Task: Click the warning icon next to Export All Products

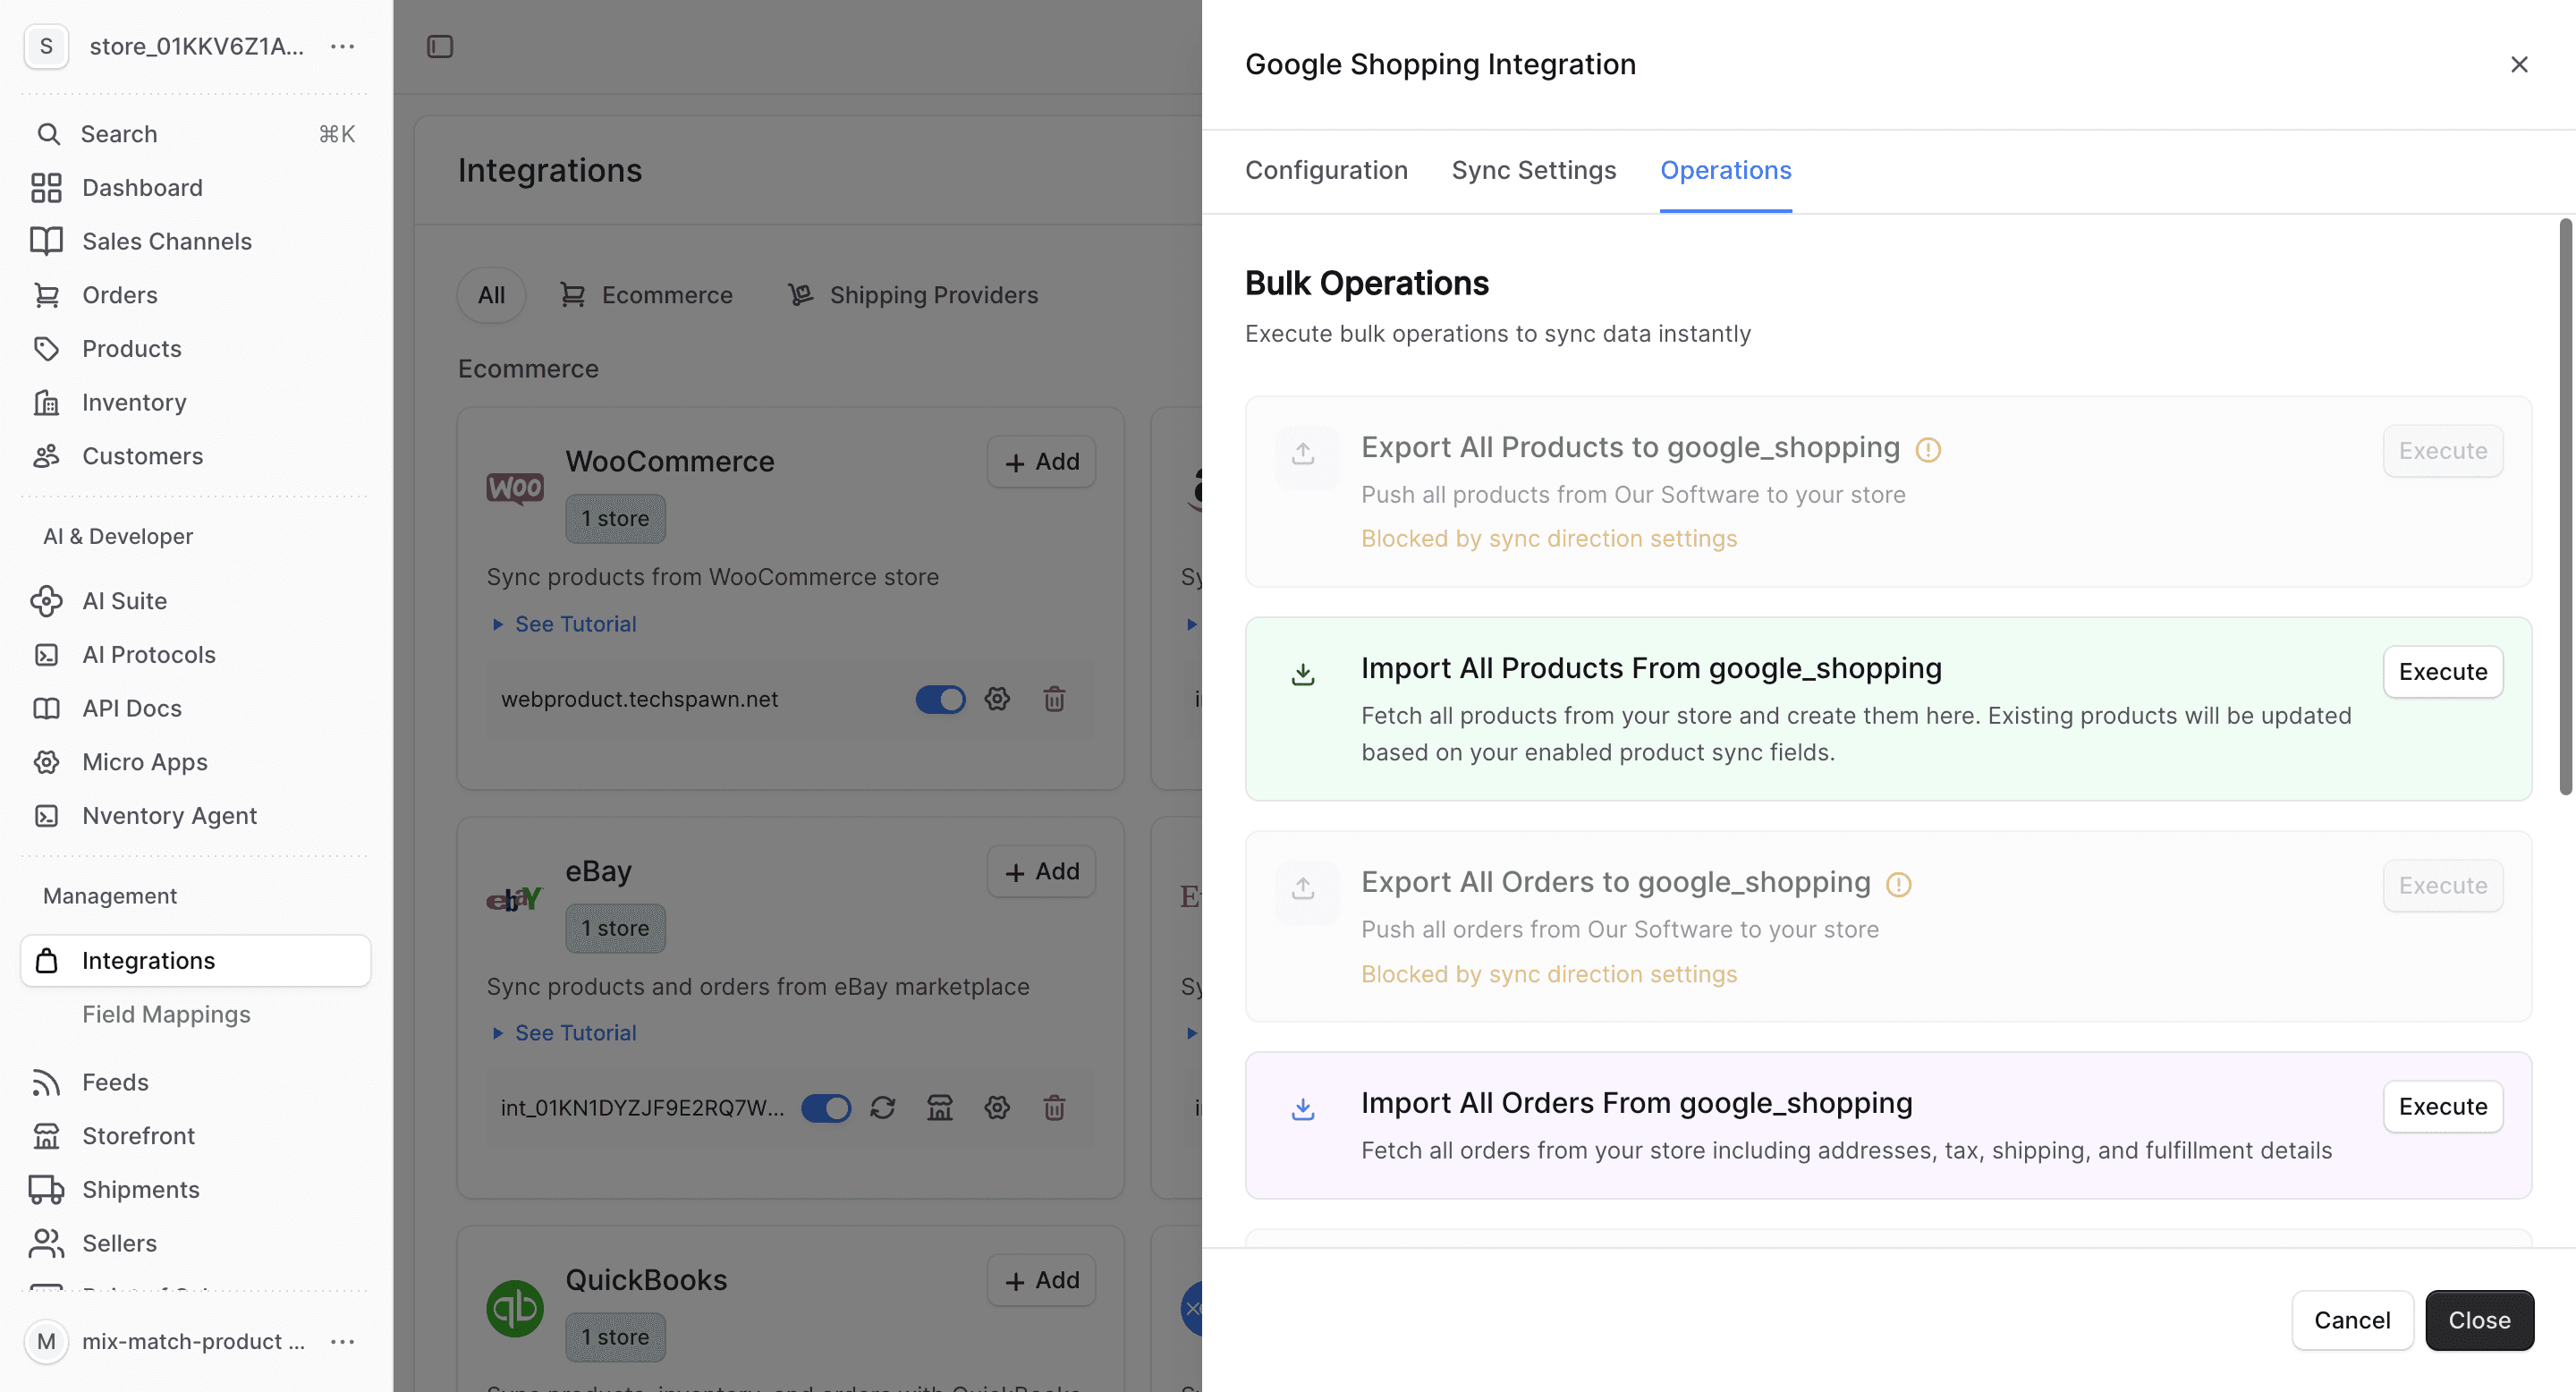Action: 1928,450
